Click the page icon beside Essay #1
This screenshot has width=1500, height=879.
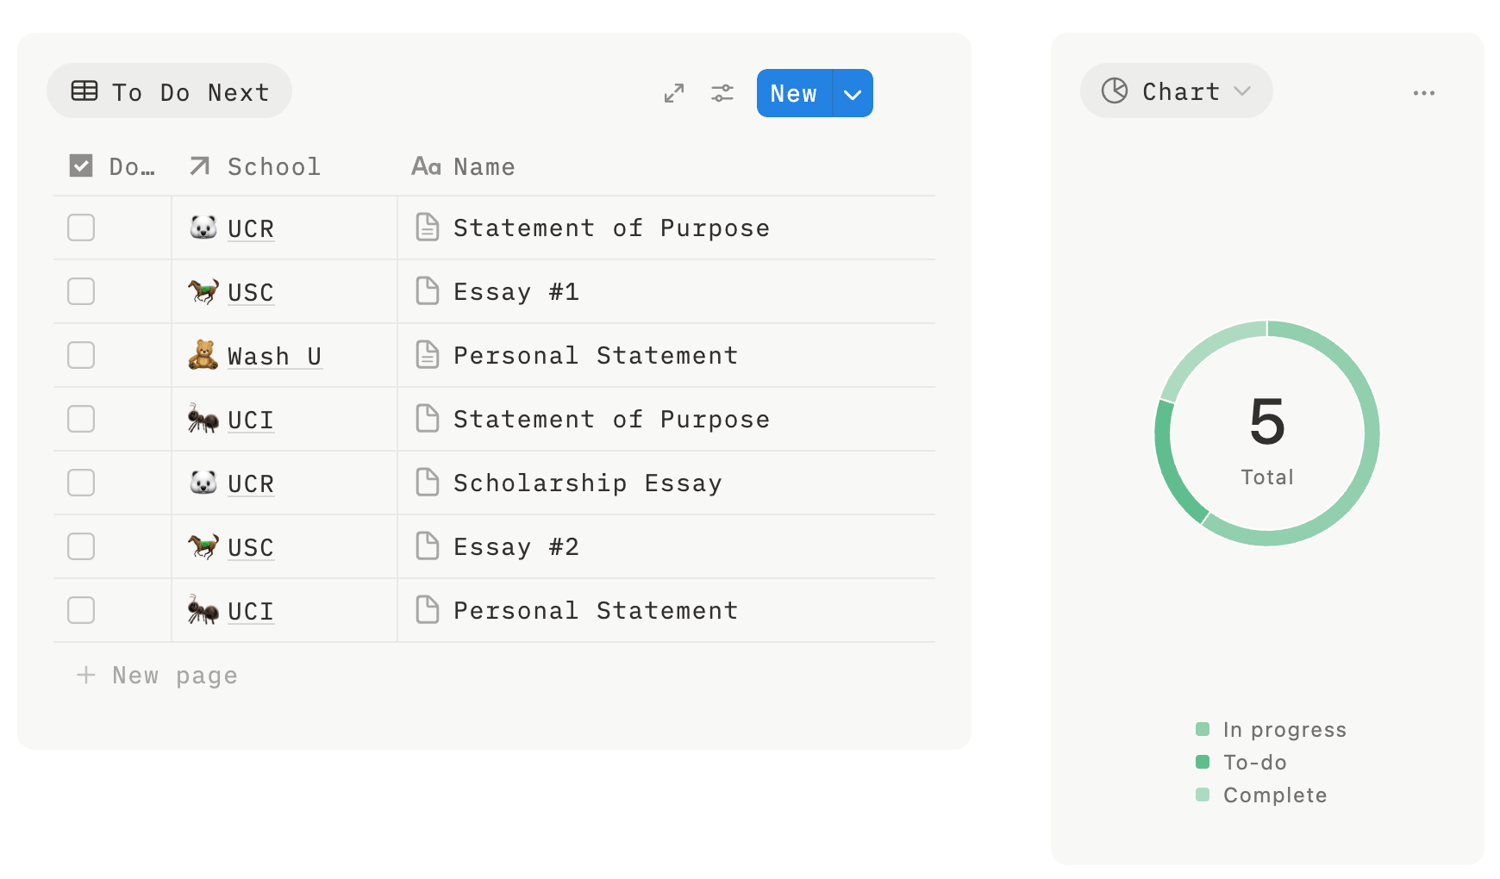[427, 291]
